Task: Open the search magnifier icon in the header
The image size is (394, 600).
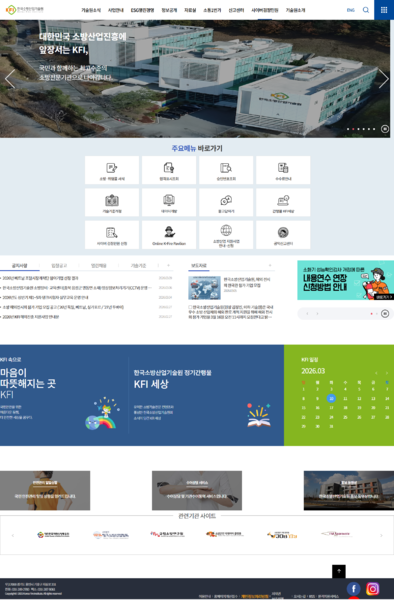Action: (x=366, y=10)
